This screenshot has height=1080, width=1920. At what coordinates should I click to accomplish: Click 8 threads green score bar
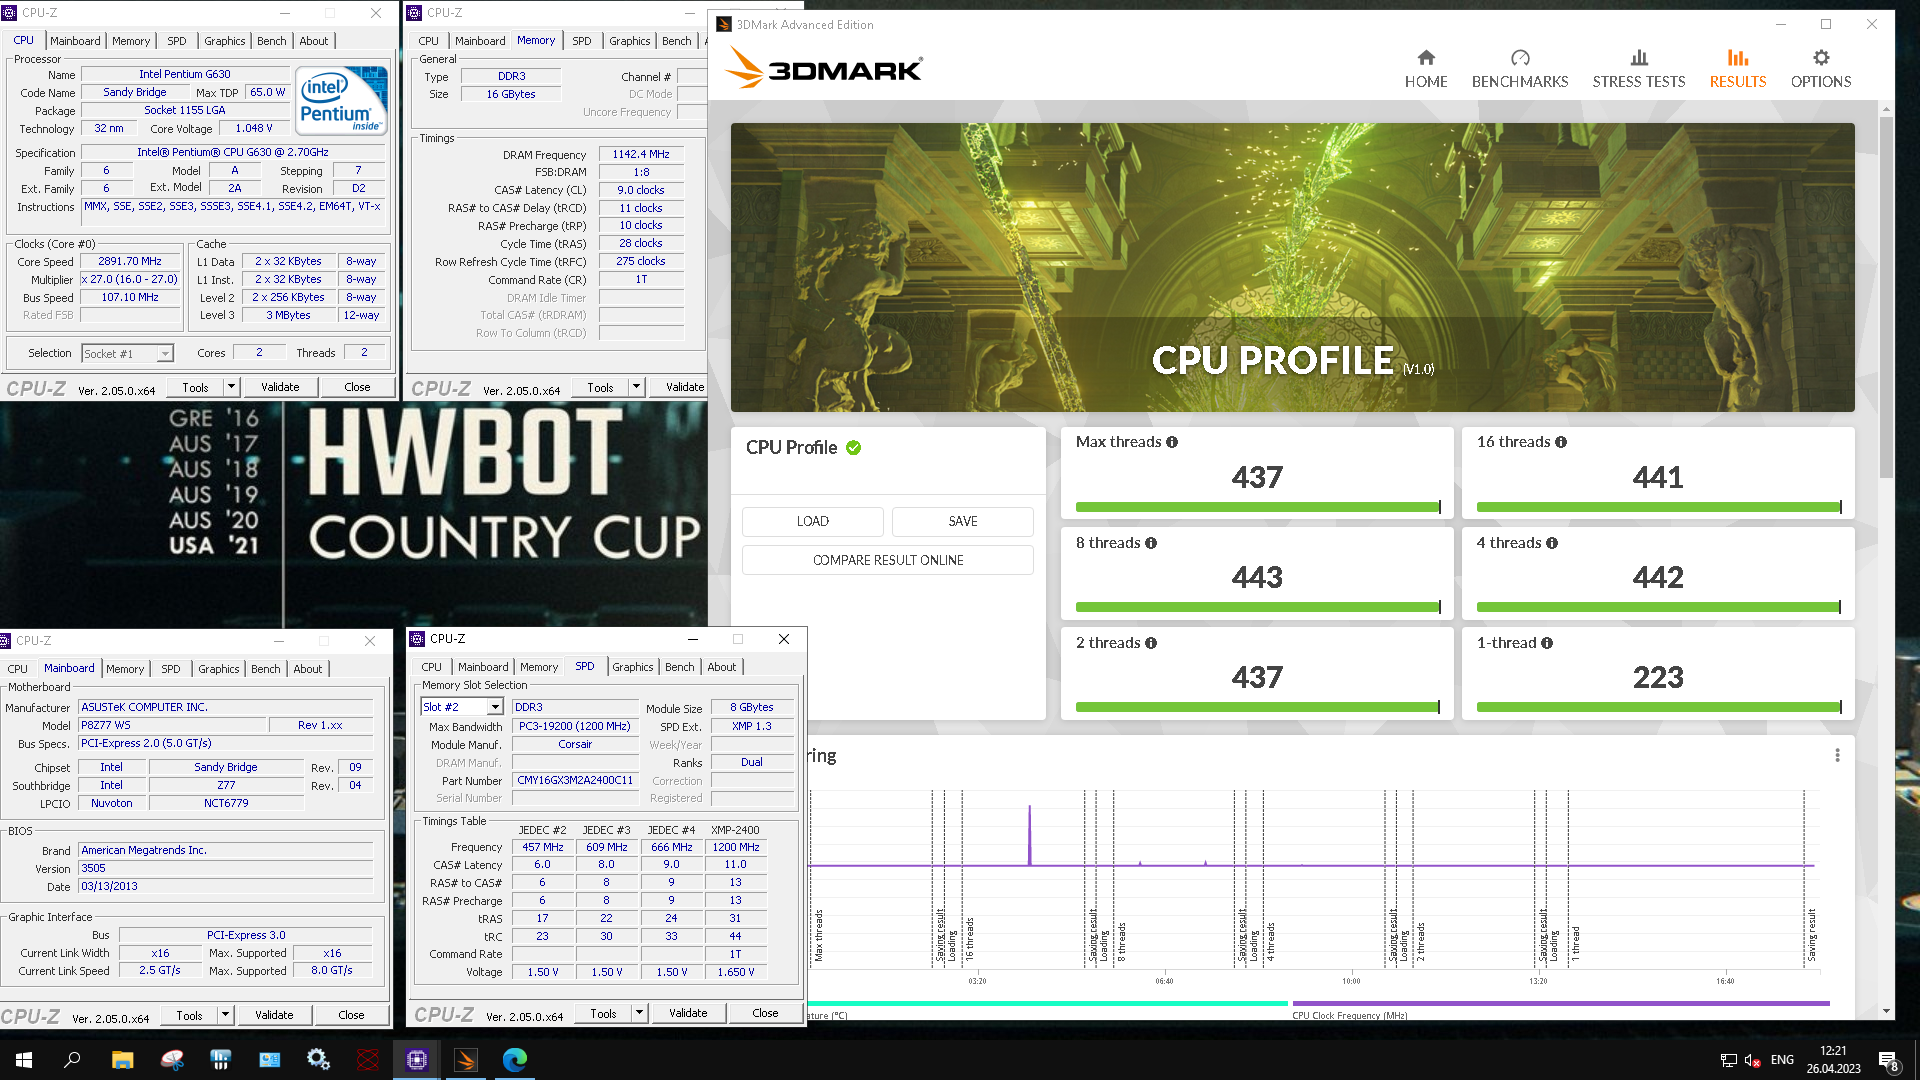[x=1258, y=607]
